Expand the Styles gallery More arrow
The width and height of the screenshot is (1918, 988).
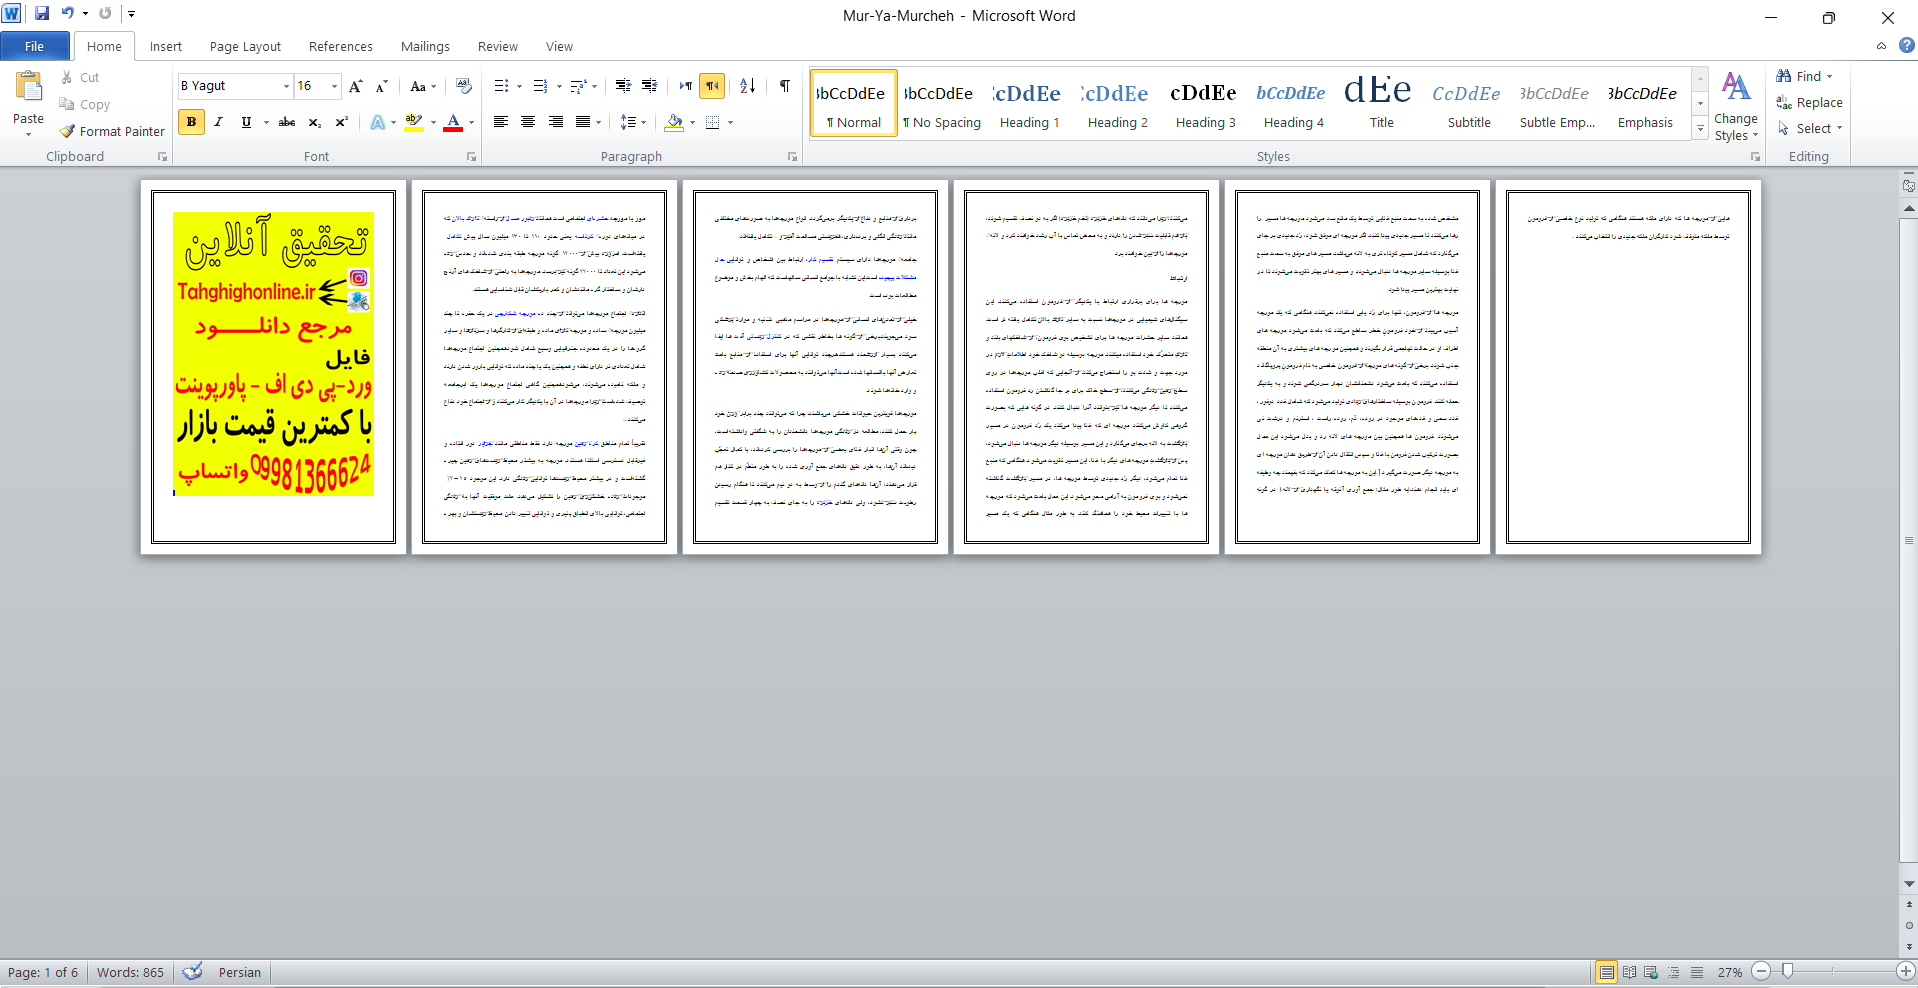[1700, 128]
